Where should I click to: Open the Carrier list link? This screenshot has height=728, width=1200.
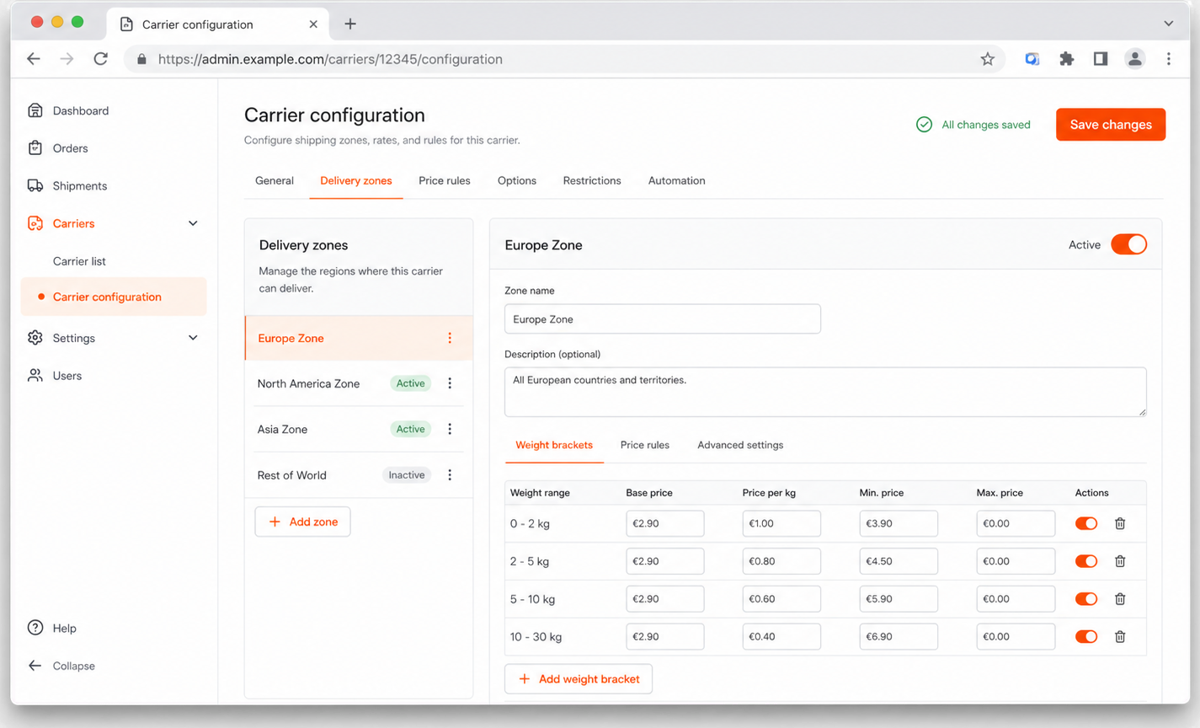click(79, 261)
